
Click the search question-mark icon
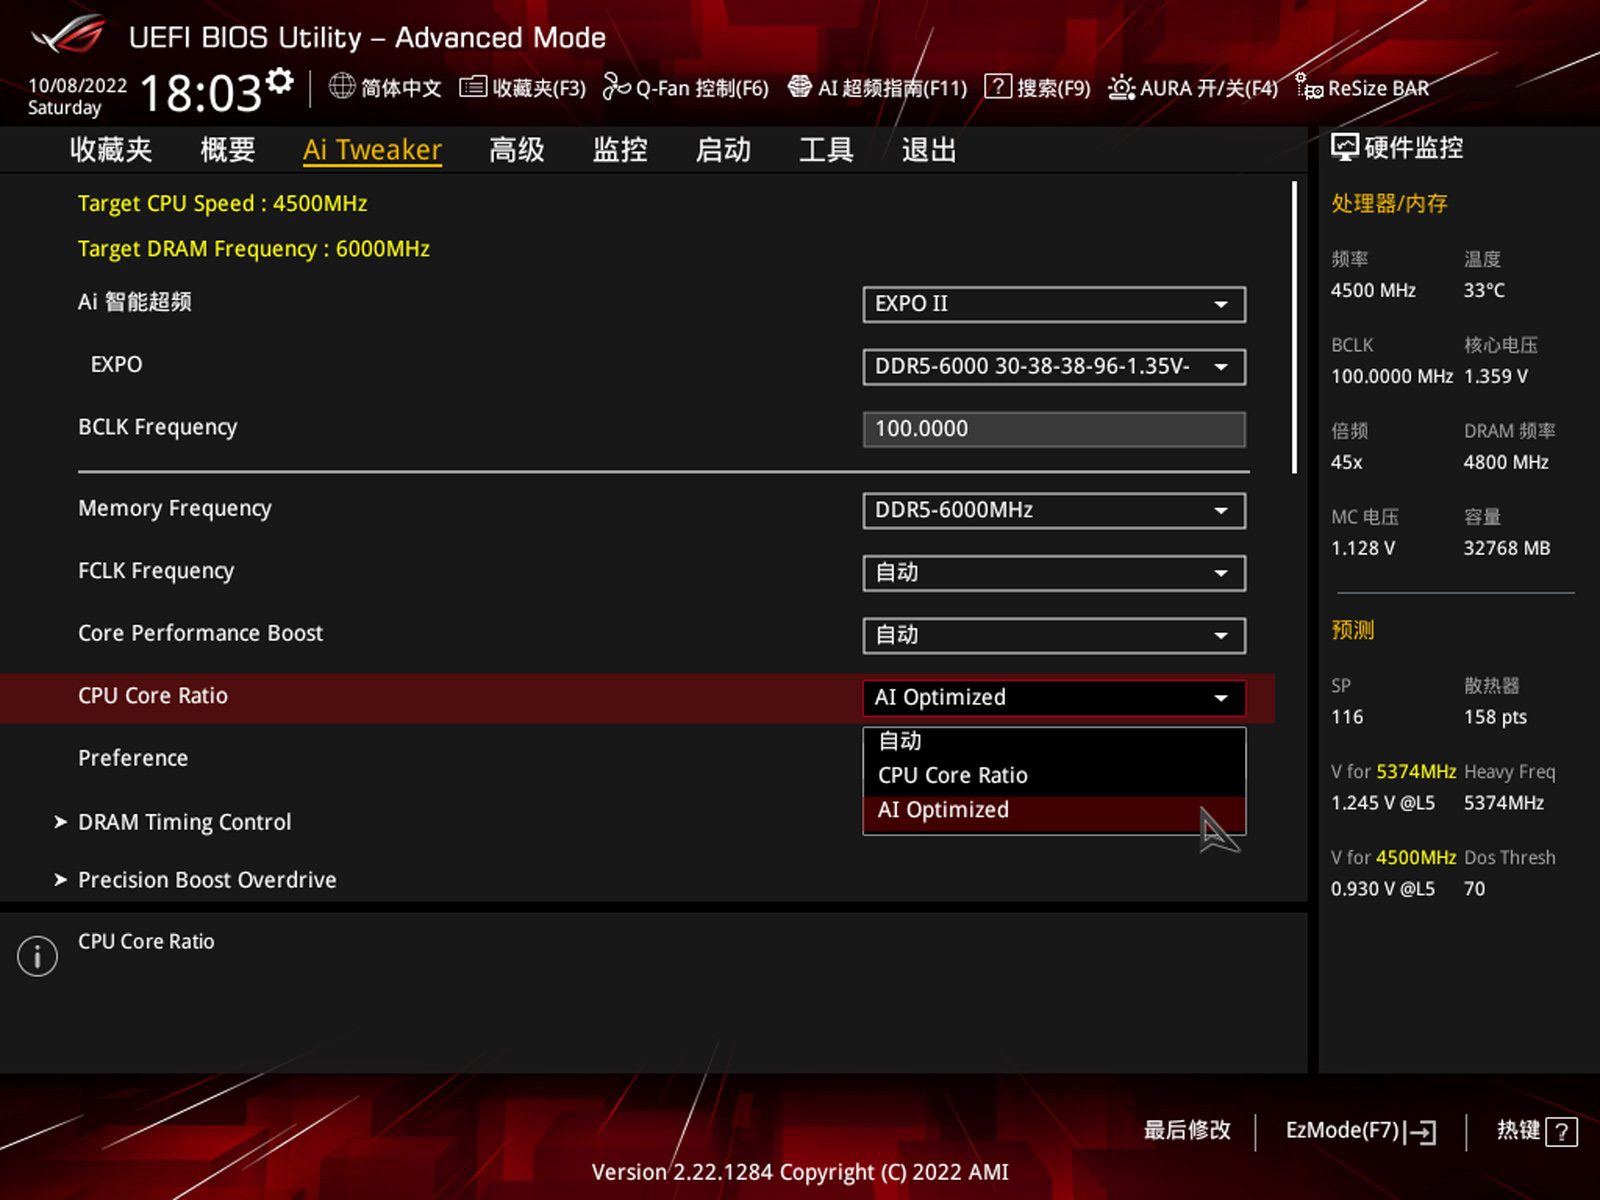click(x=997, y=87)
